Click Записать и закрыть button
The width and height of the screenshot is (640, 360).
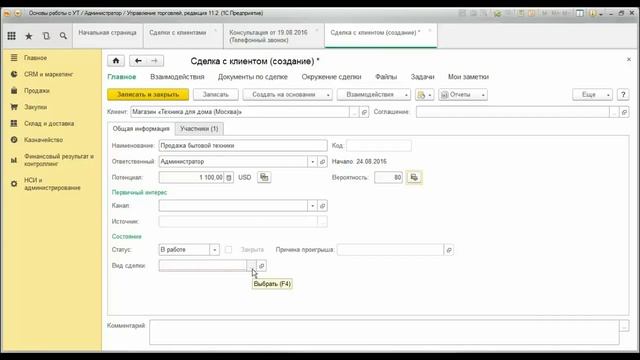148,95
